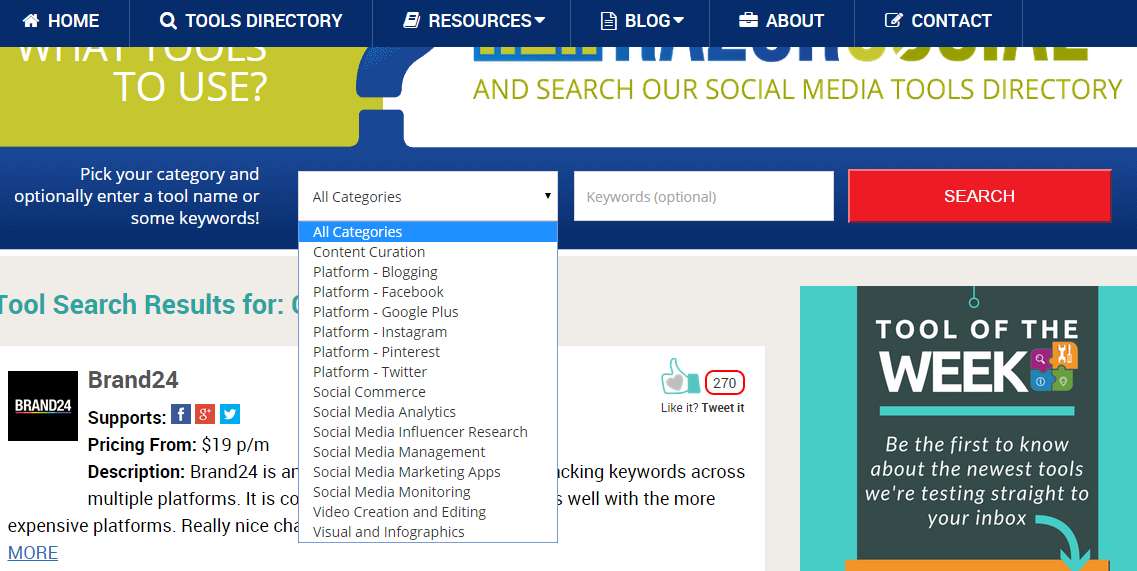Click Brand24's Facebook support icon

click(x=181, y=414)
